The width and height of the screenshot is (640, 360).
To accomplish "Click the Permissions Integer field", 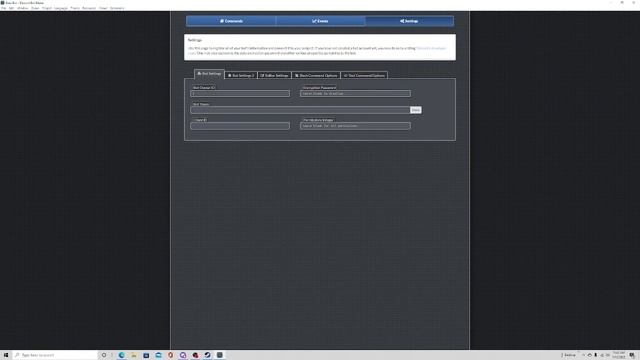I will [355, 126].
